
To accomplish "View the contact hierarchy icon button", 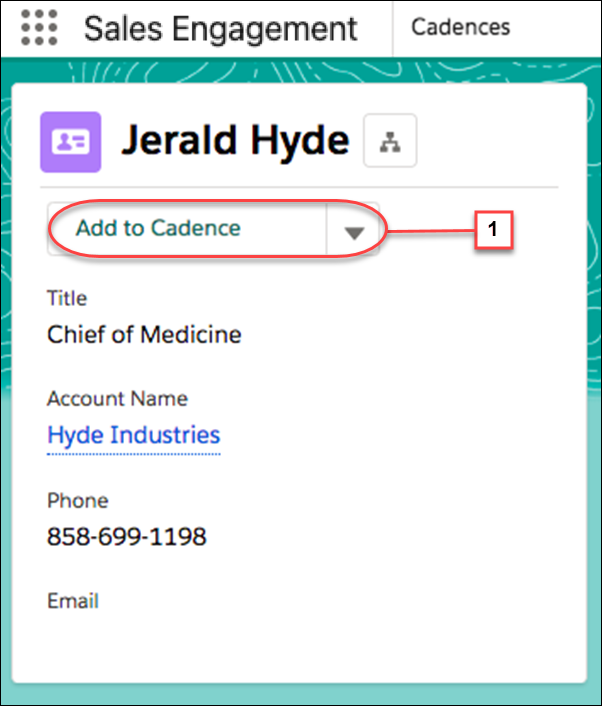I will [x=390, y=140].
